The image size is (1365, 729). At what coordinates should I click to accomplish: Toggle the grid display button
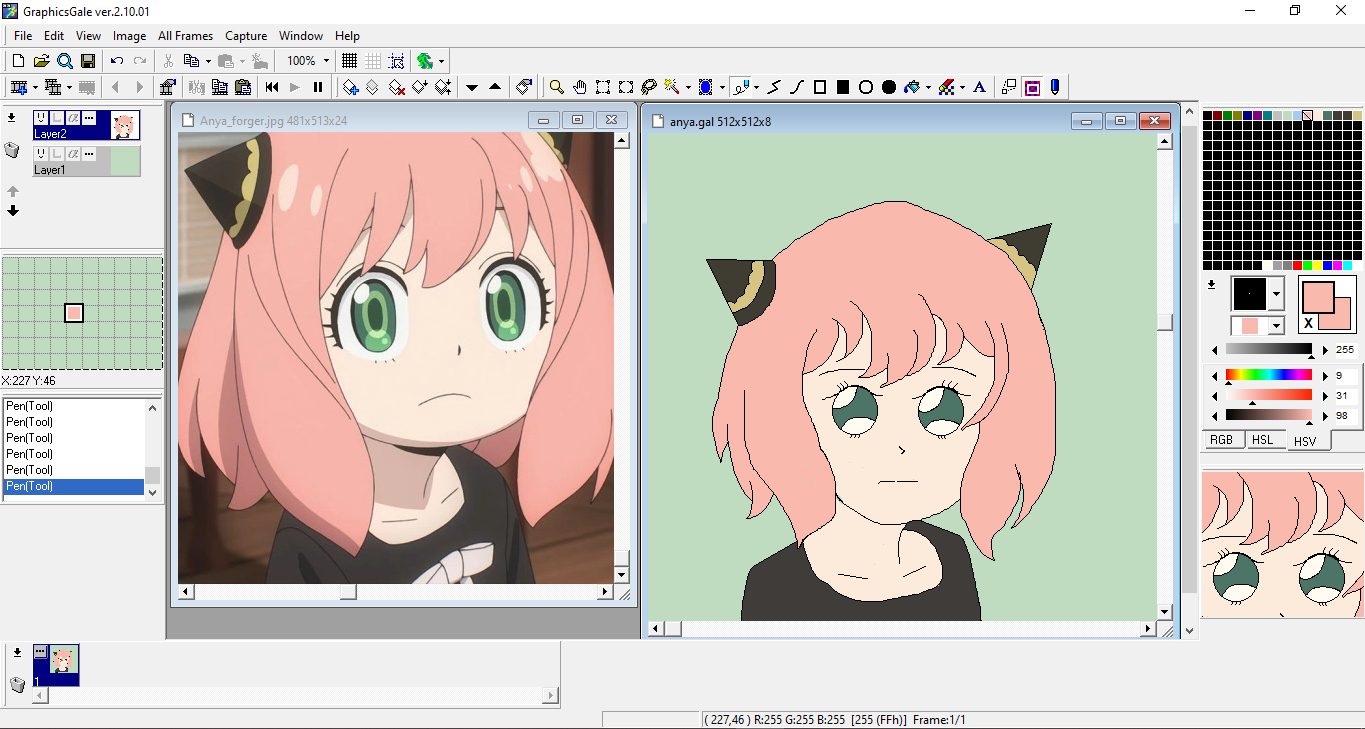click(349, 61)
